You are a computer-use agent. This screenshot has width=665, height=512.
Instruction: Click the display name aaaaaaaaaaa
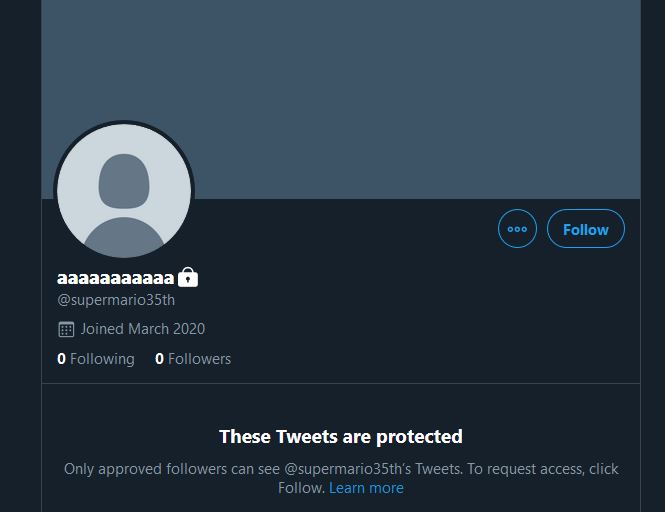115,278
